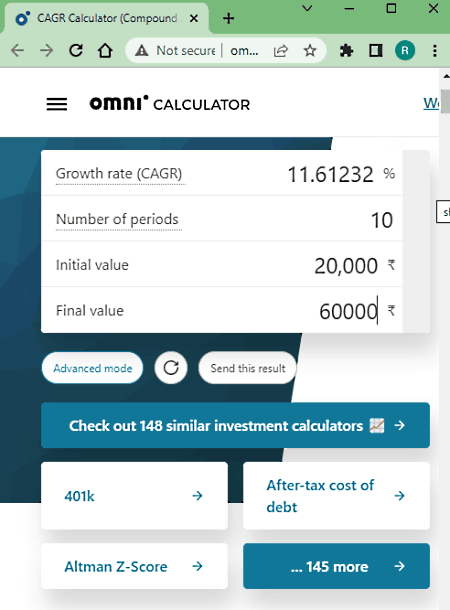The image size is (450, 610).
Task: Open the hamburger navigation menu
Action: point(57,104)
